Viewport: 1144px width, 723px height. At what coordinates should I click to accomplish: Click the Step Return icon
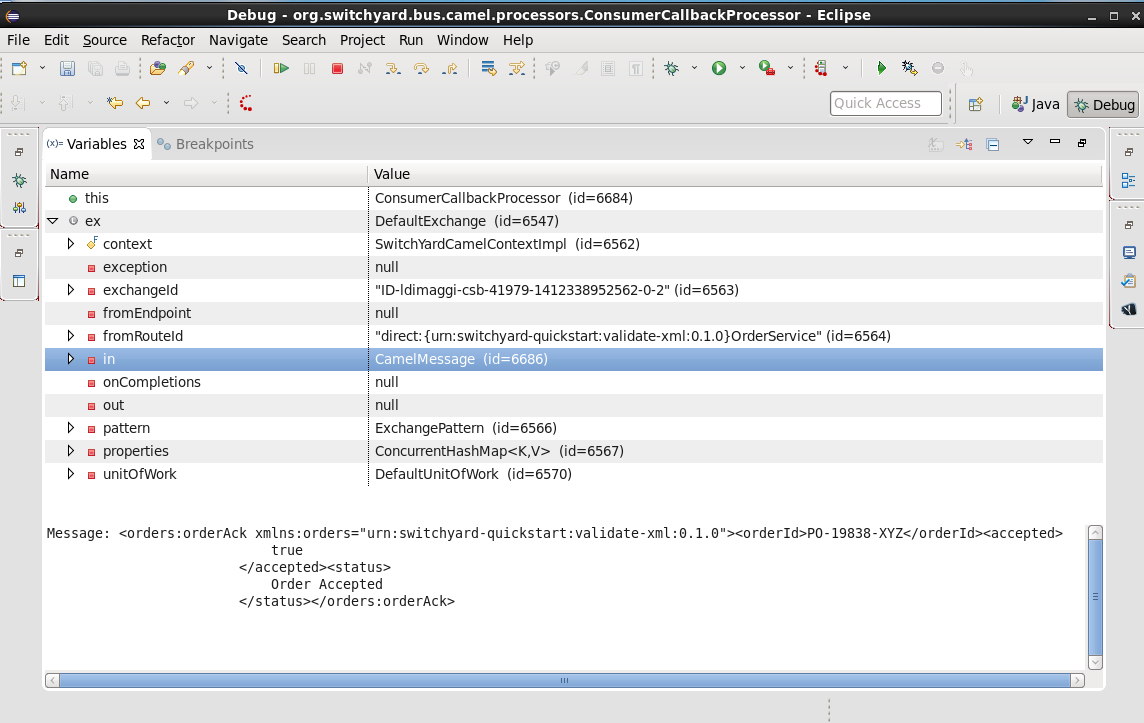tap(450, 69)
